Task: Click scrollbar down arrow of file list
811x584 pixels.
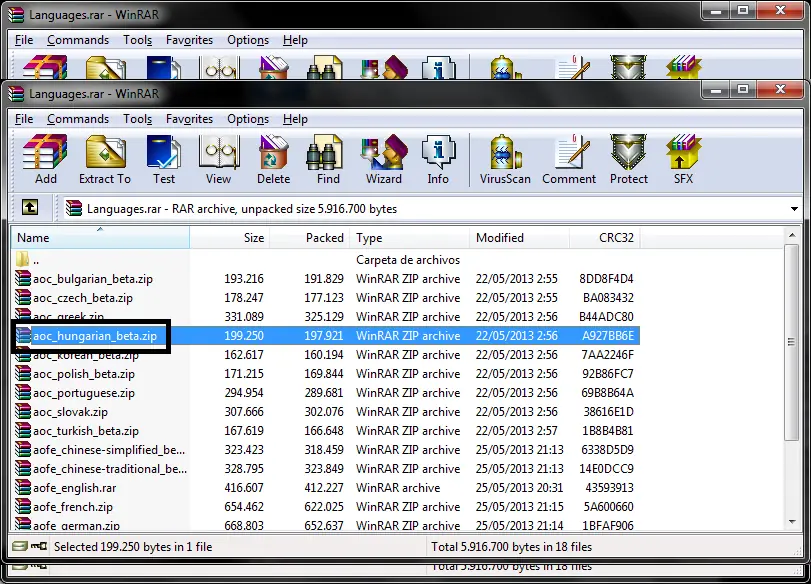Action: pyautogui.click(x=792, y=522)
